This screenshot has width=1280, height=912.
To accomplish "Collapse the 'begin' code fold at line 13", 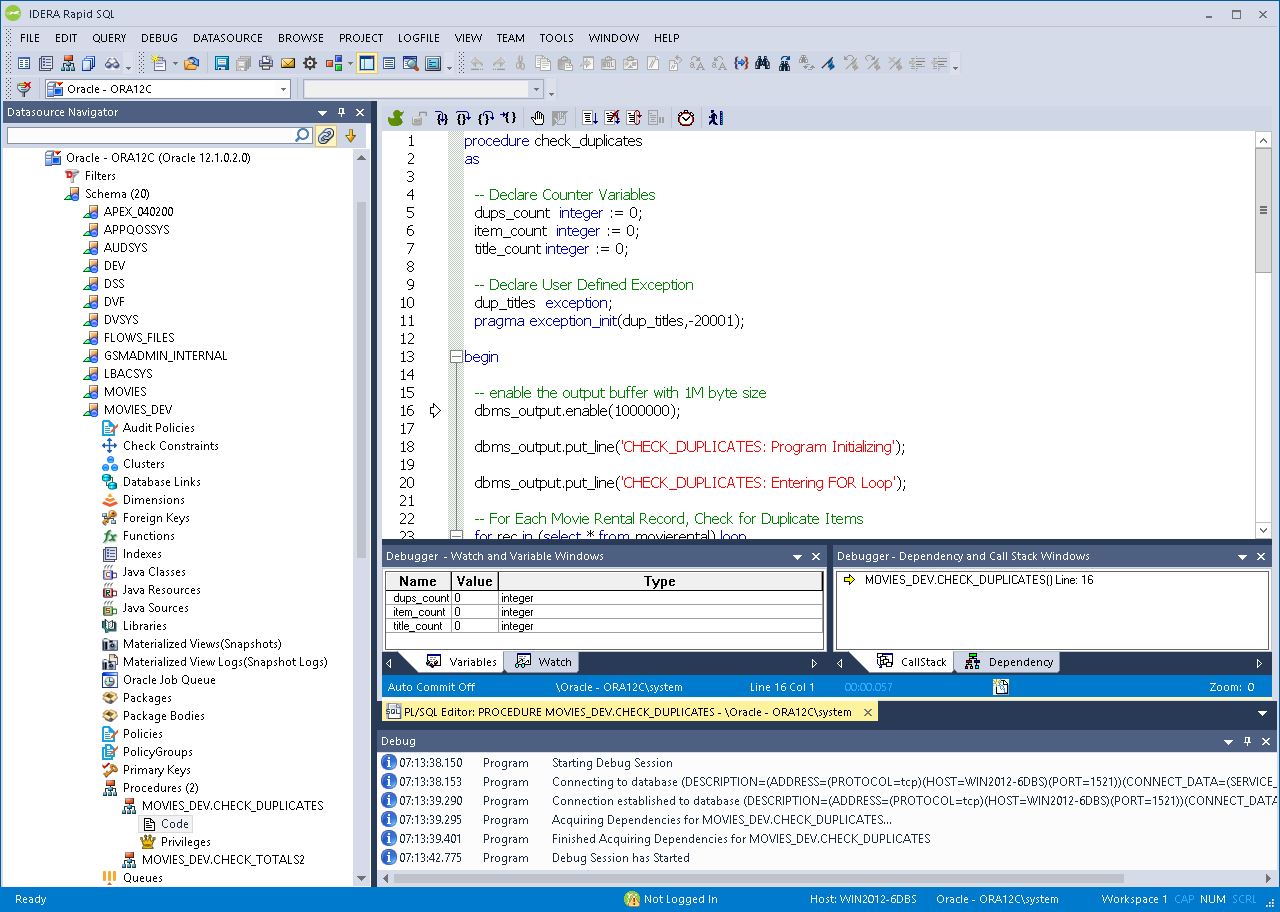I will 456,357.
